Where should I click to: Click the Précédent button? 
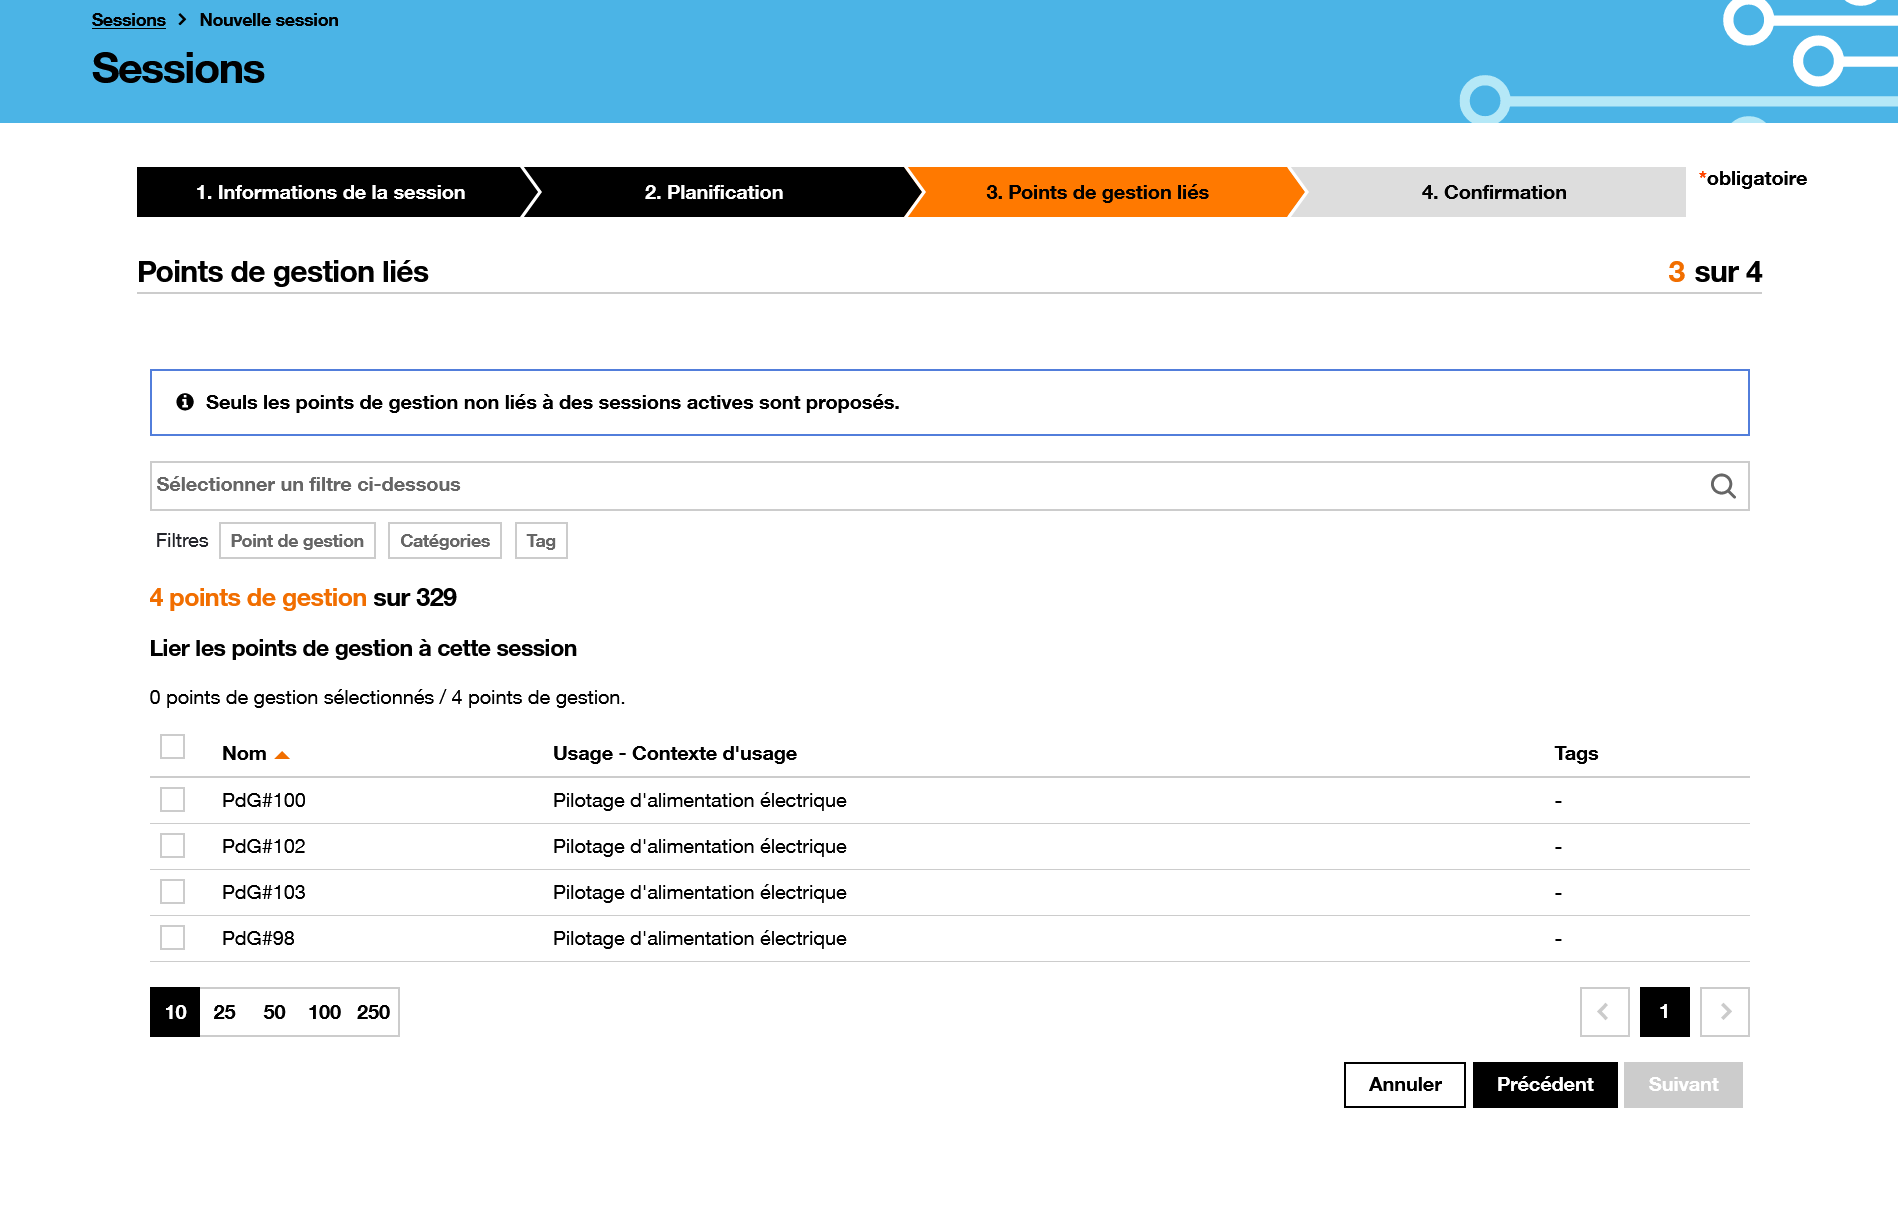1544,1084
